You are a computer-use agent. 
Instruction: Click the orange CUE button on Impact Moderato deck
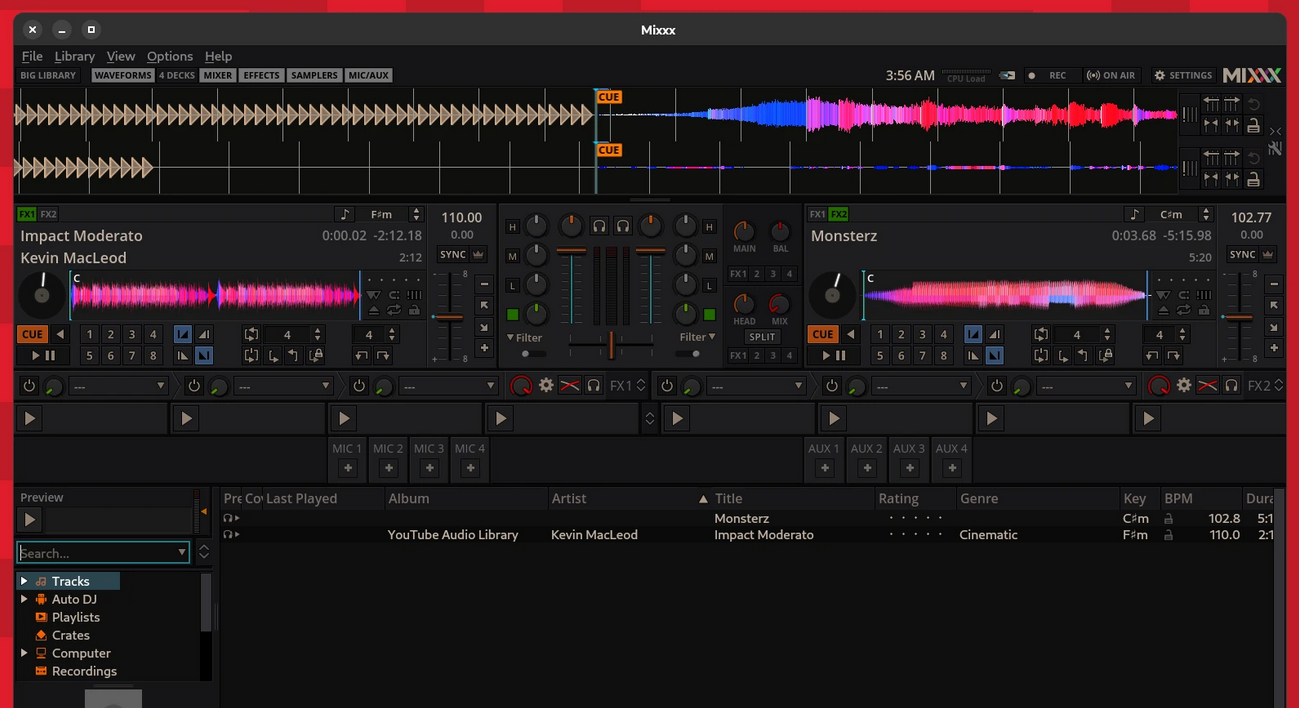pyautogui.click(x=32, y=335)
